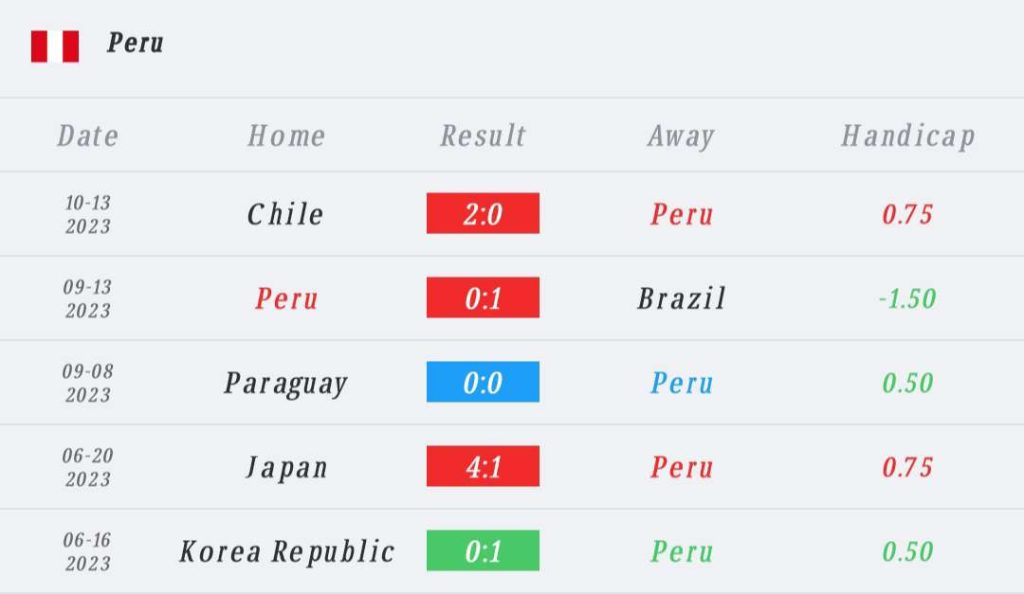Viewport: 1024px width, 594px height.
Task: Click the 10-13 2023 match date
Action: (x=88, y=214)
